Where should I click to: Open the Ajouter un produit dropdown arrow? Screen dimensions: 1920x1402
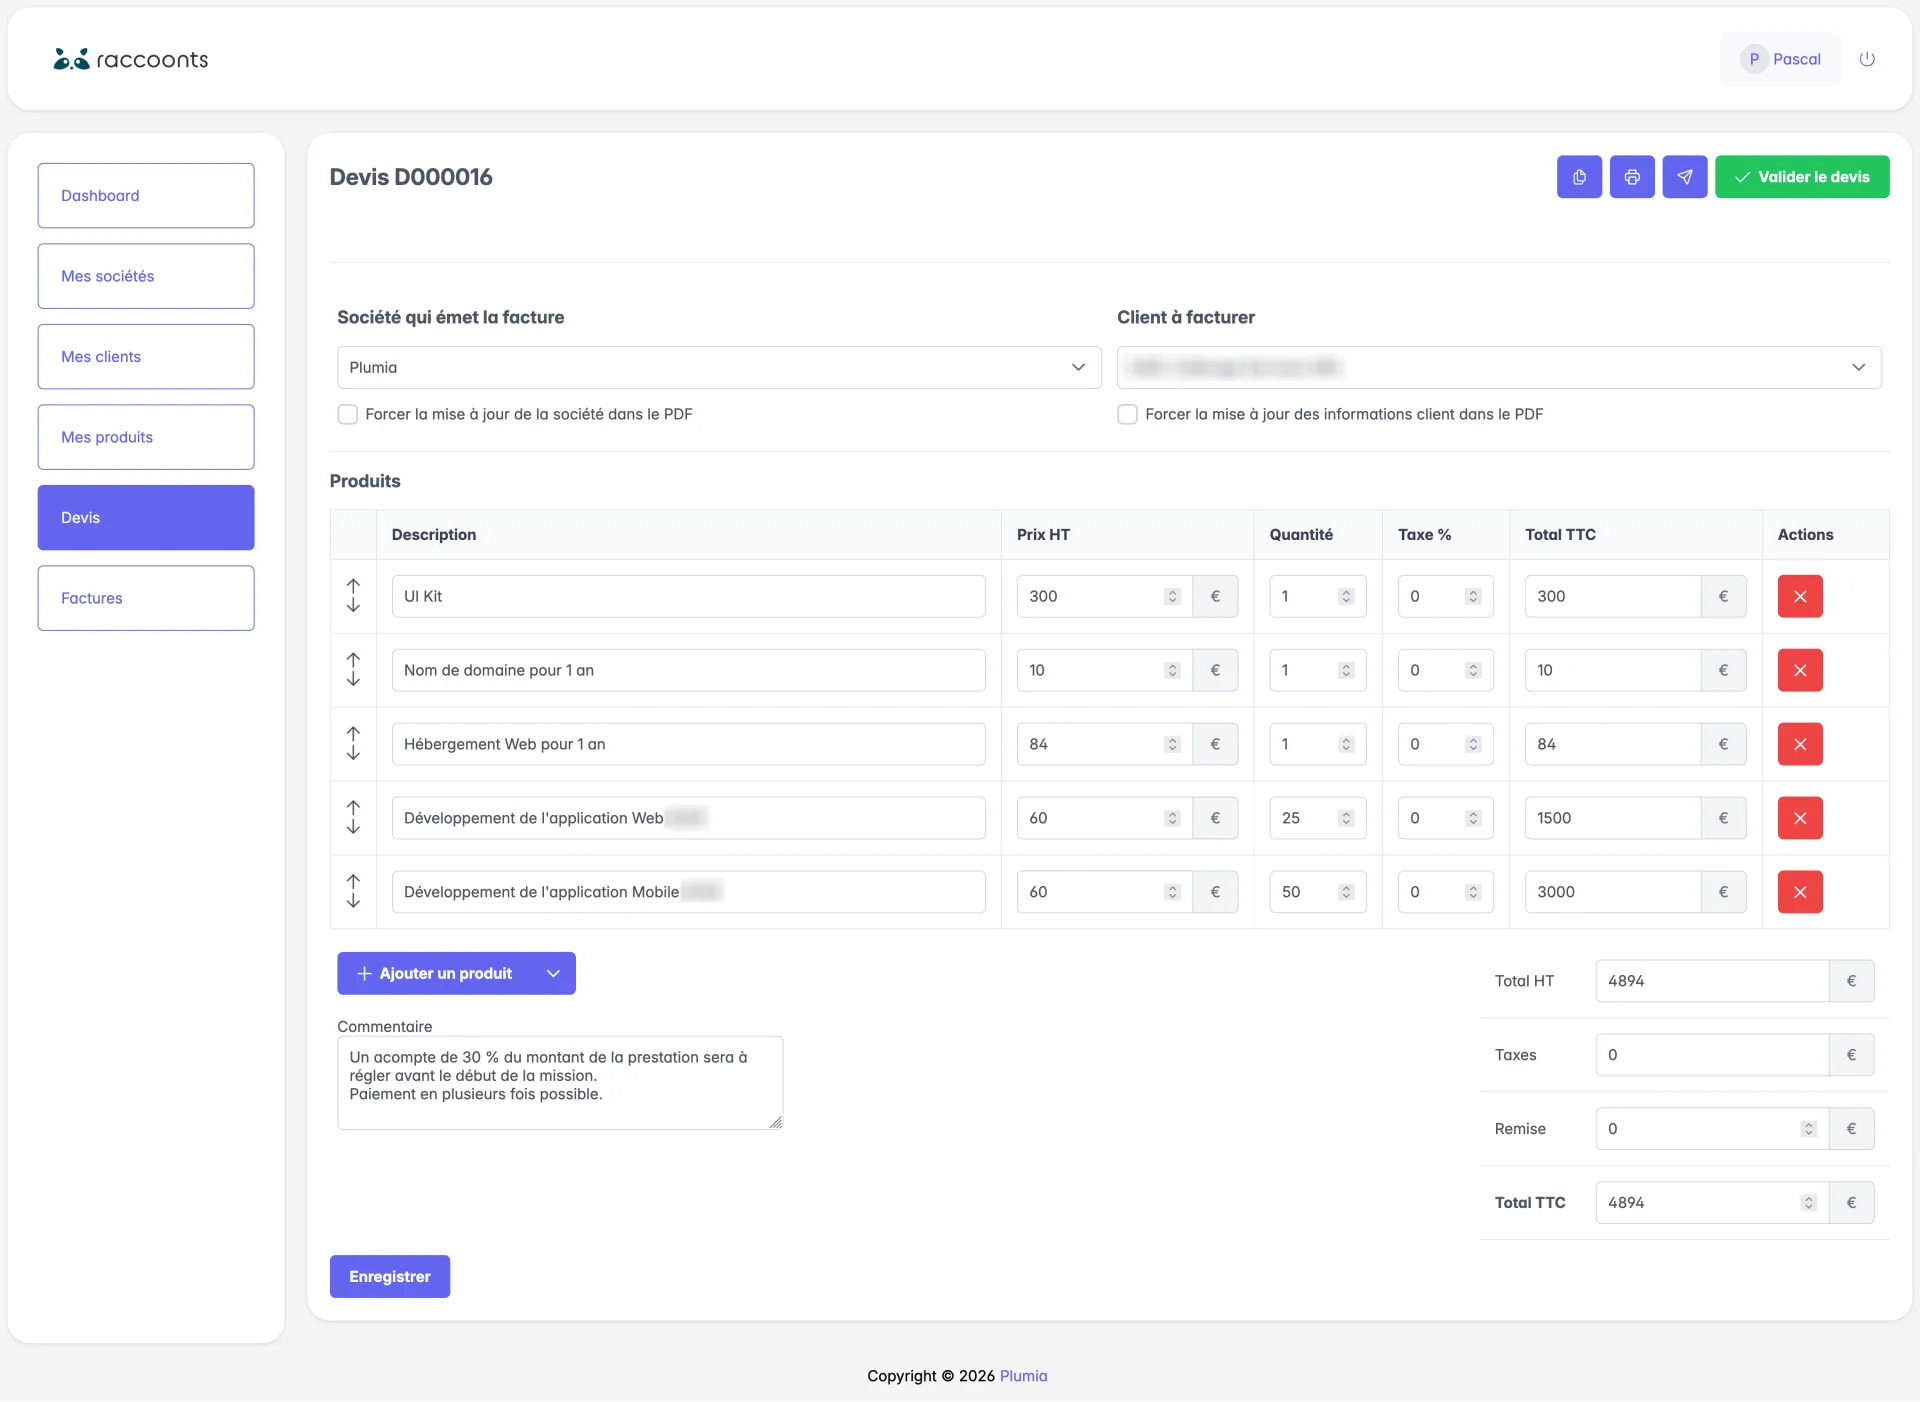coord(553,973)
